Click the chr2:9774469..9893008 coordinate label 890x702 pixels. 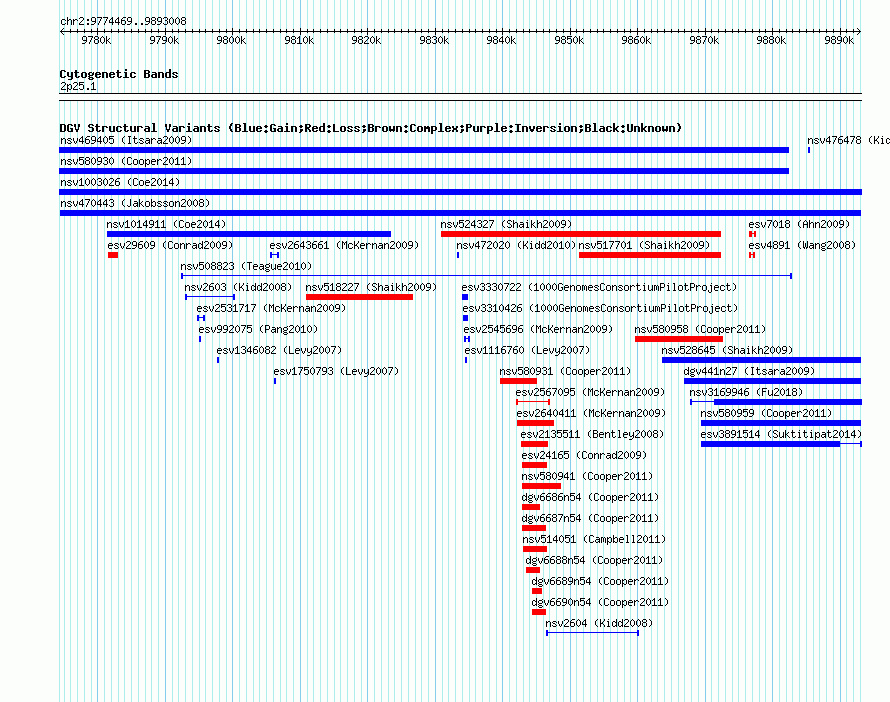tap(123, 21)
